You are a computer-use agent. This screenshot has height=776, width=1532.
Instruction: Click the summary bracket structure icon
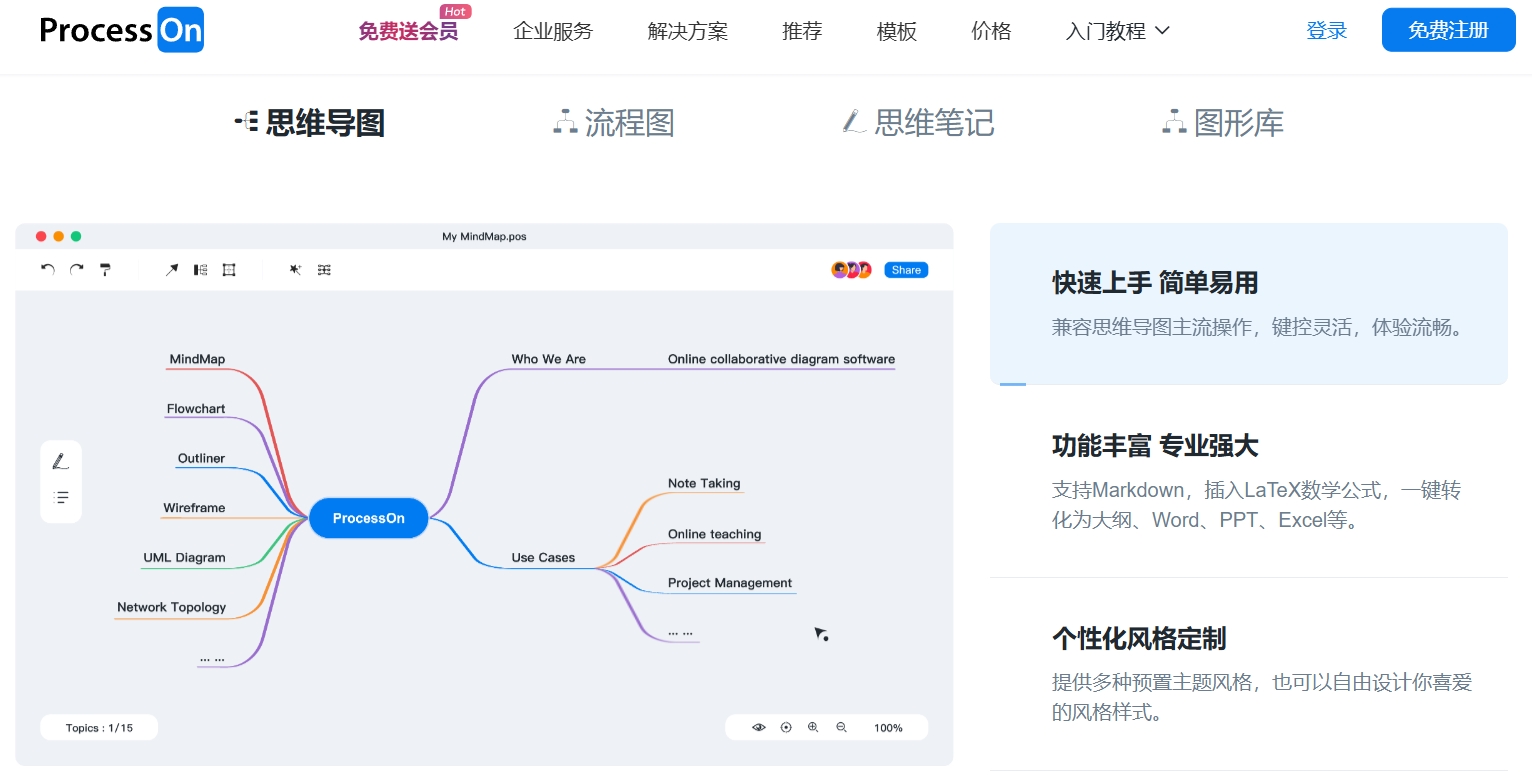pyautogui.click(x=201, y=270)
